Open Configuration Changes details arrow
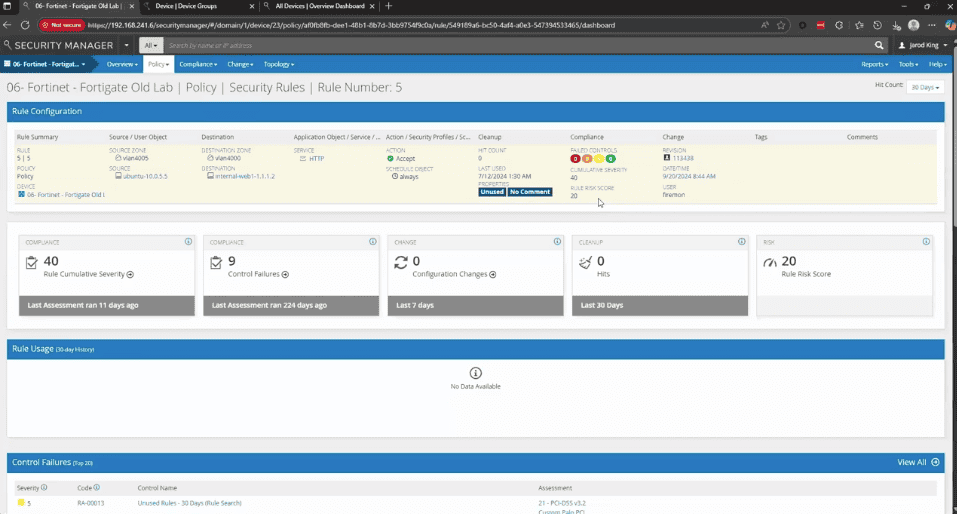The image size is (957, 514). (x=493, y=275)
